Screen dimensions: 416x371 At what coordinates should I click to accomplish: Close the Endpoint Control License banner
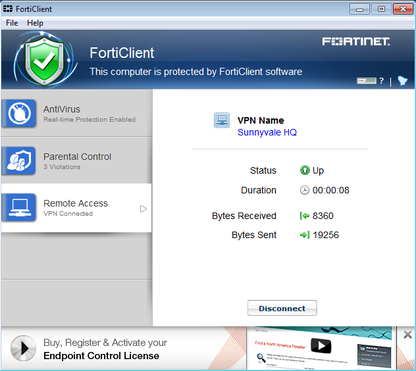(407, 335)
